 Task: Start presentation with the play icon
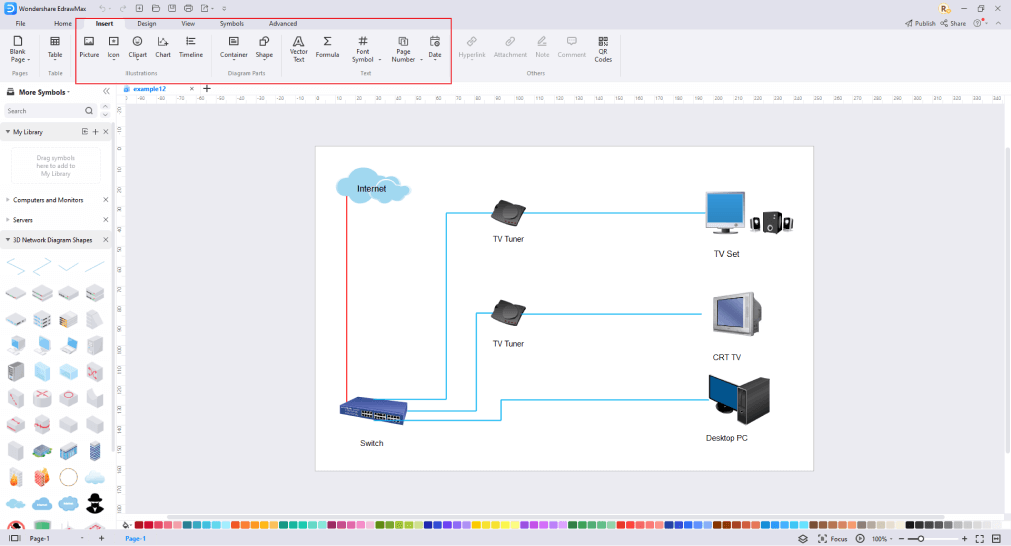click(860, 538)
